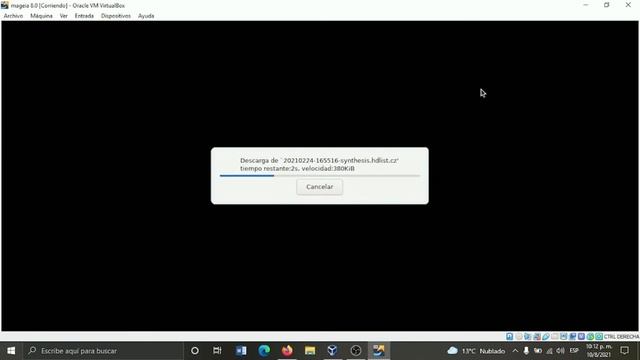Image resolution: width=640 pixels, height=360 pixels.
Task: Click the 'Descarga de' file name text
Action: (x=319, y=160)
